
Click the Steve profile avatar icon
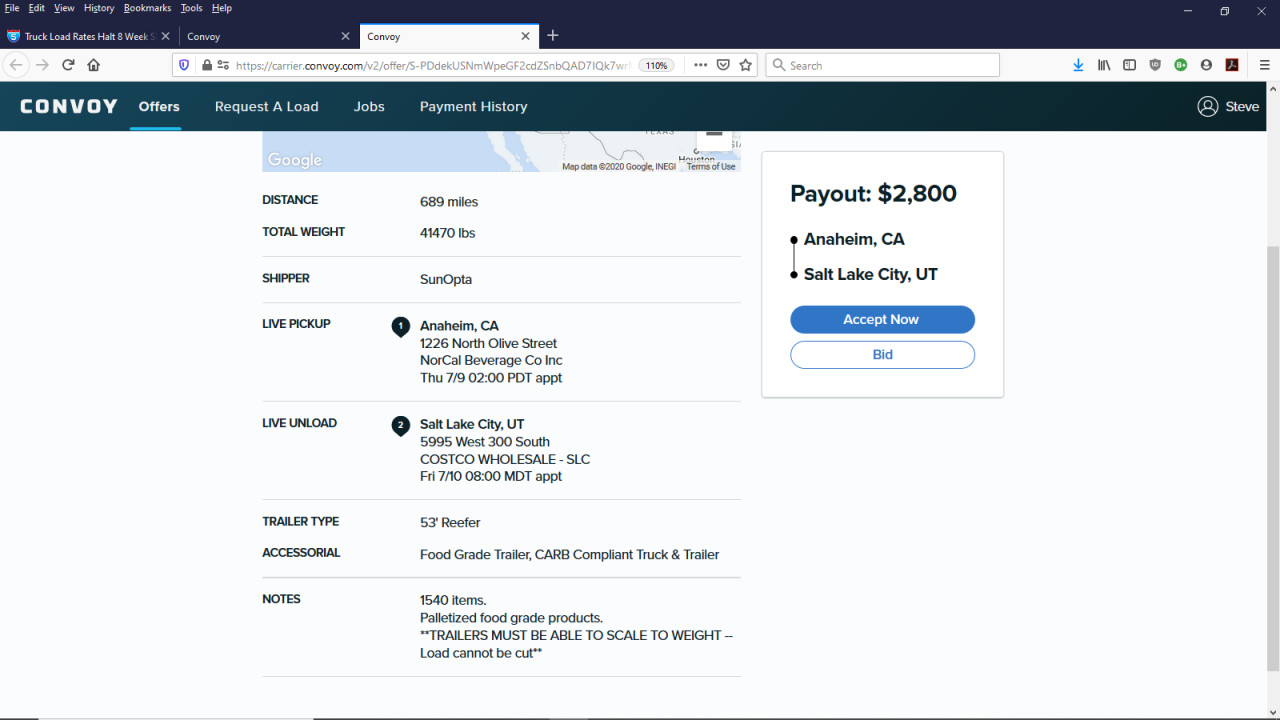pos(1207,106)
